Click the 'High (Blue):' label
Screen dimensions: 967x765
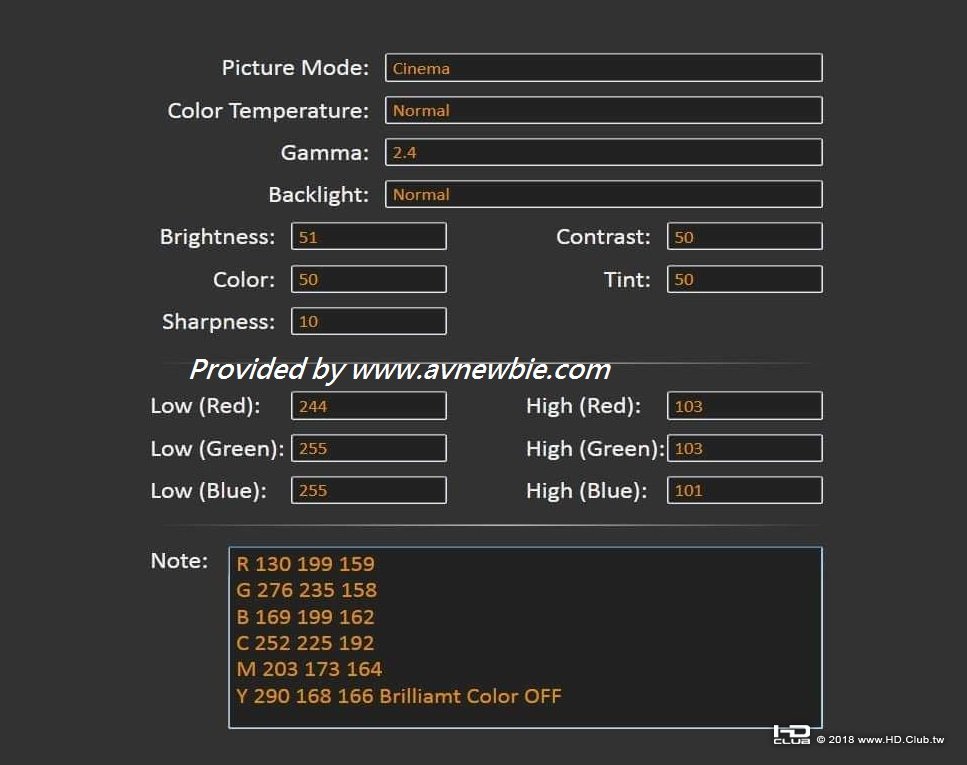tap(586, 491)
